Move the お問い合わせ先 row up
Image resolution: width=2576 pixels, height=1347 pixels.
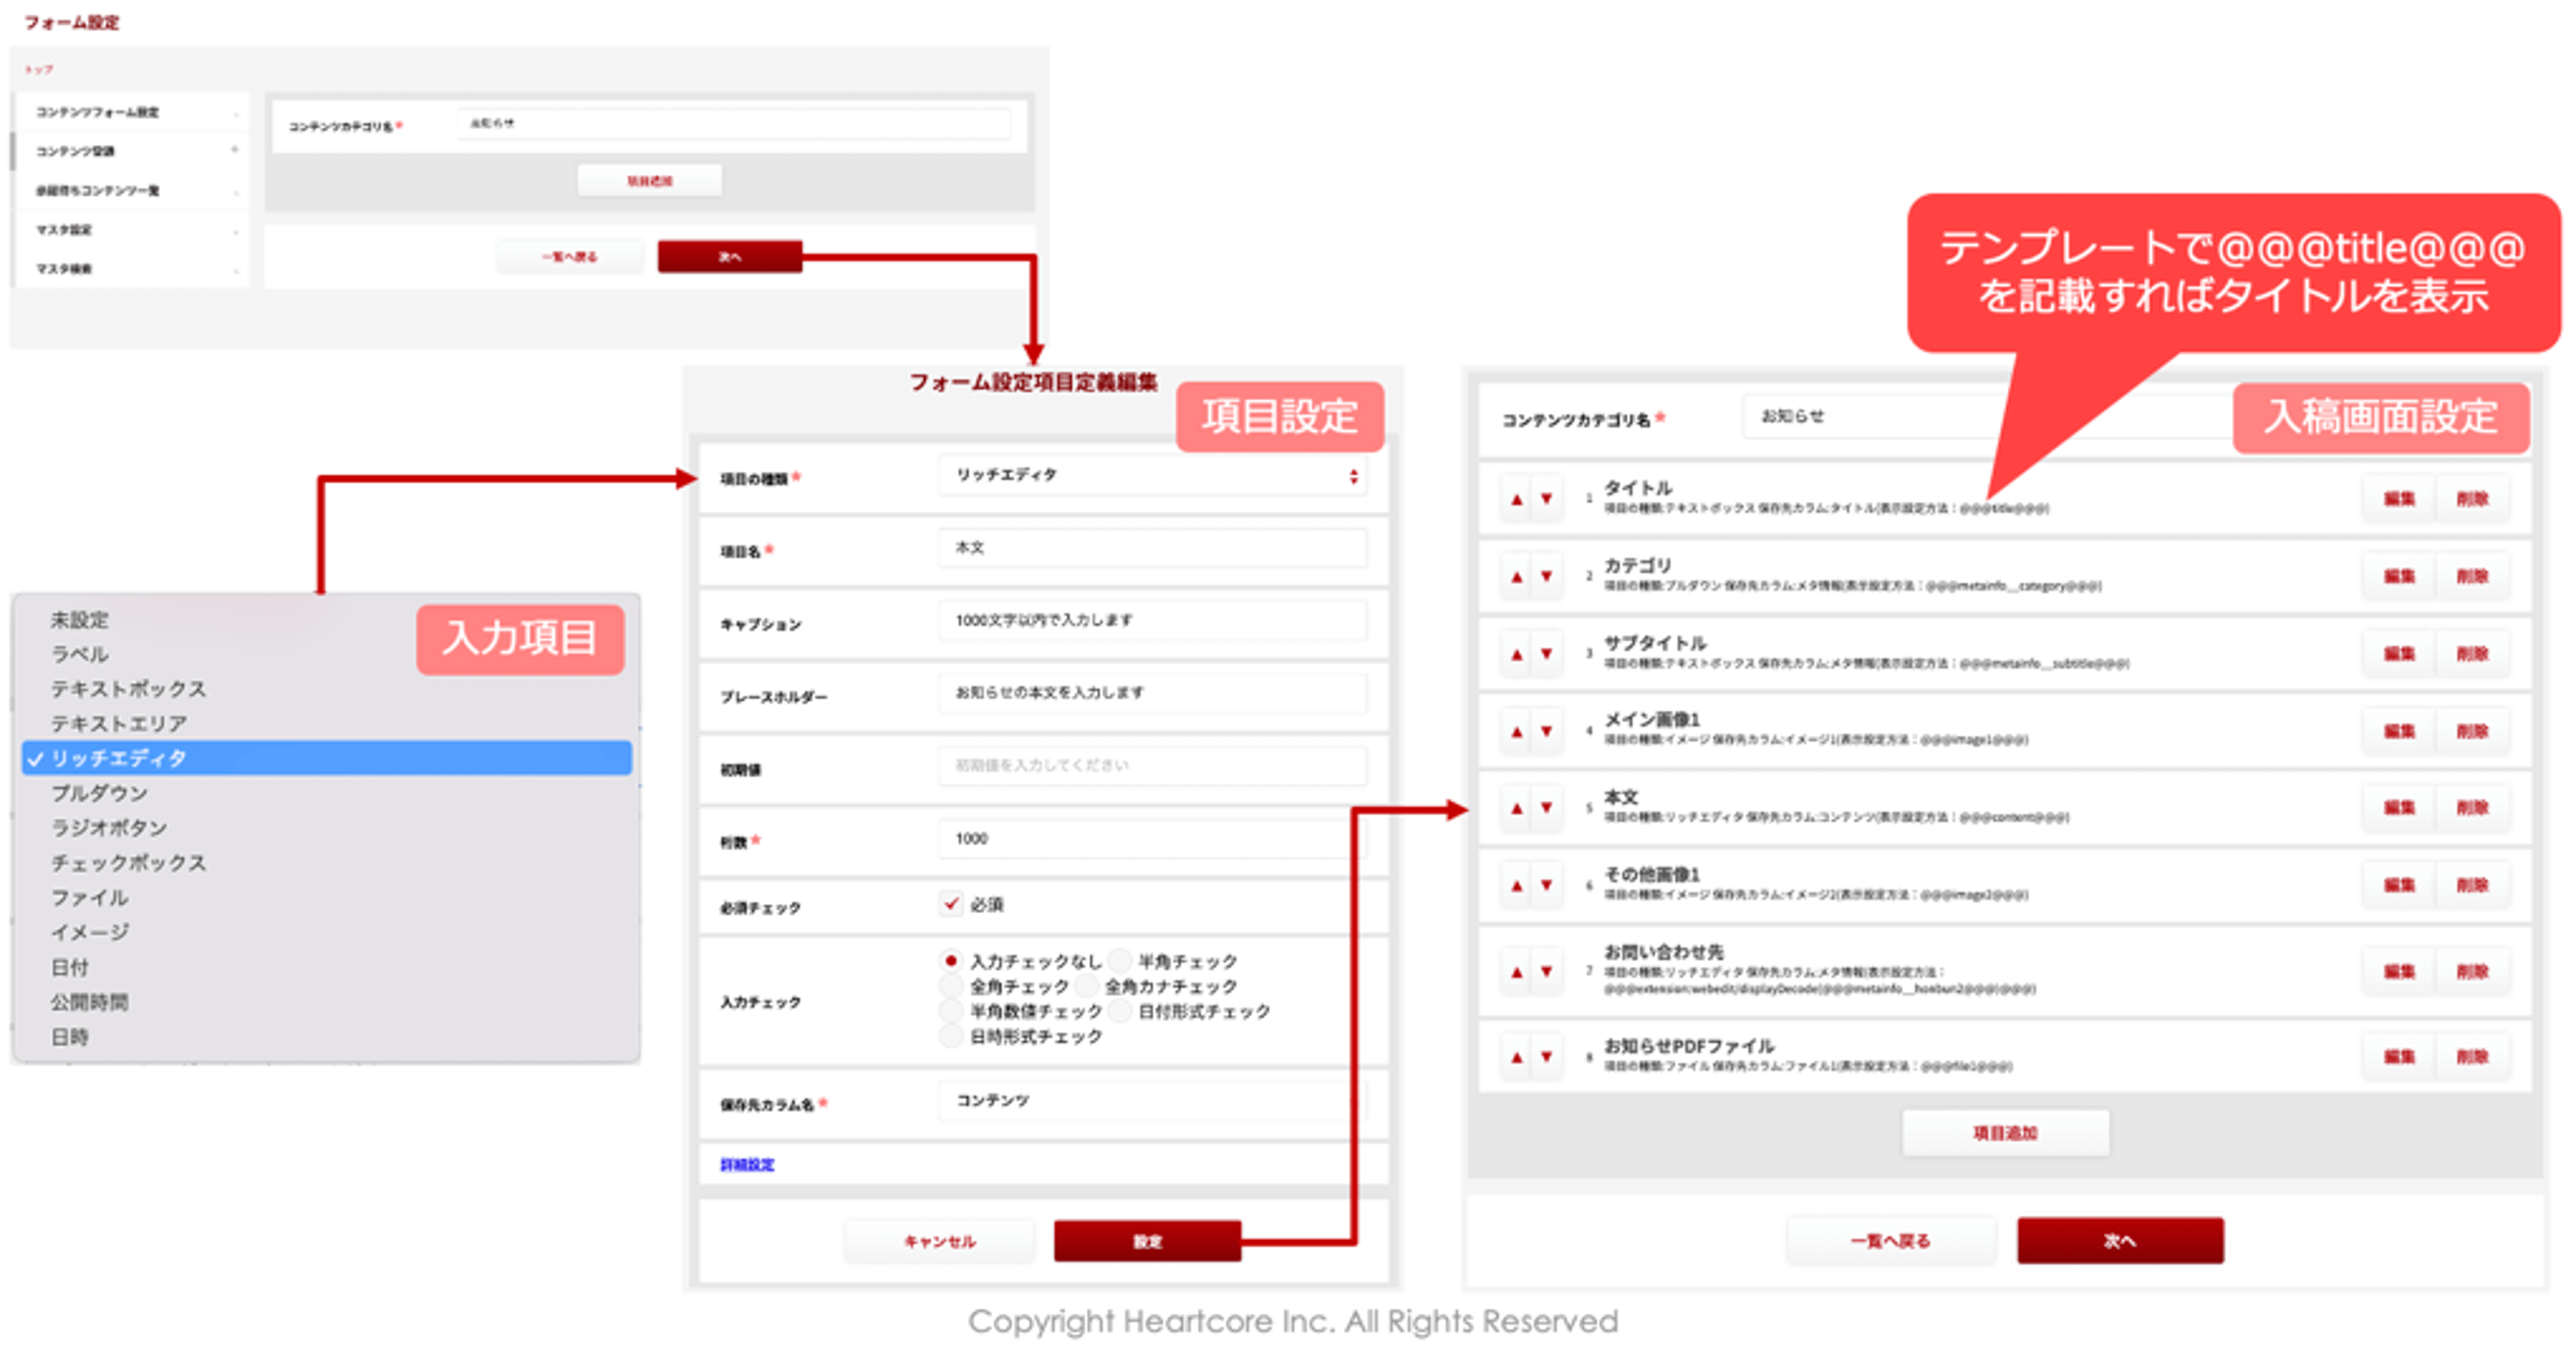(x=1517, y=971)
